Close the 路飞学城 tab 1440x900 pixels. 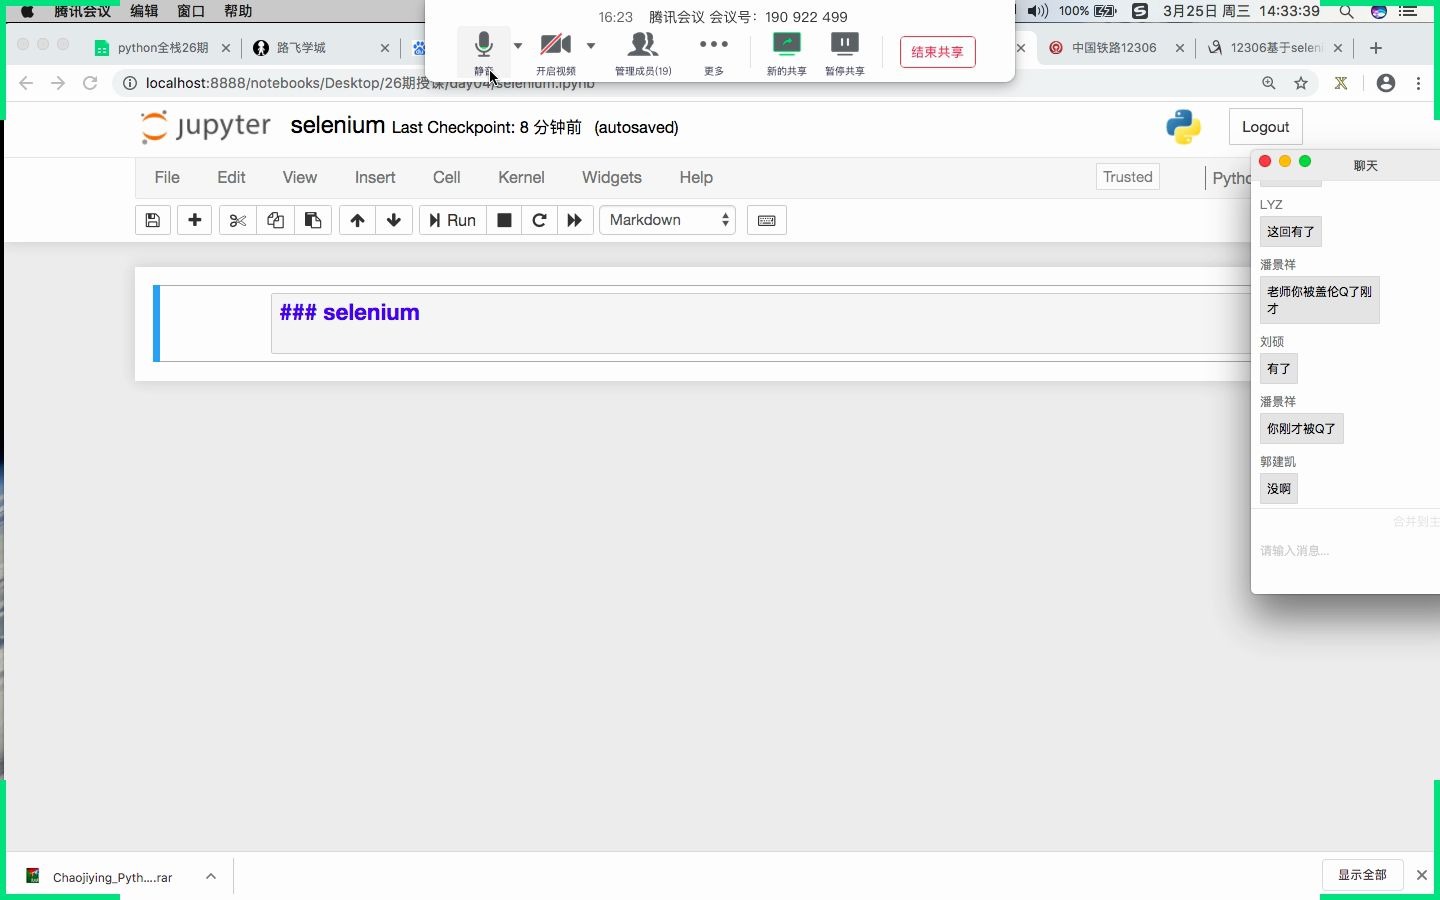click(x=386, y=48)
